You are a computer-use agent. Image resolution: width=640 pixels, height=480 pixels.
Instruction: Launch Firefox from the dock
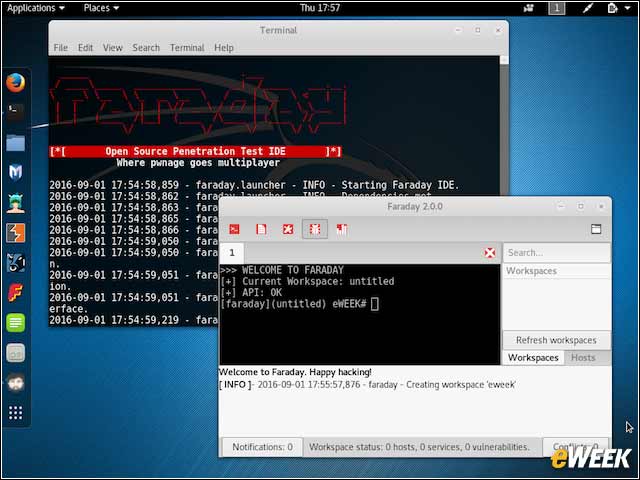16,83
